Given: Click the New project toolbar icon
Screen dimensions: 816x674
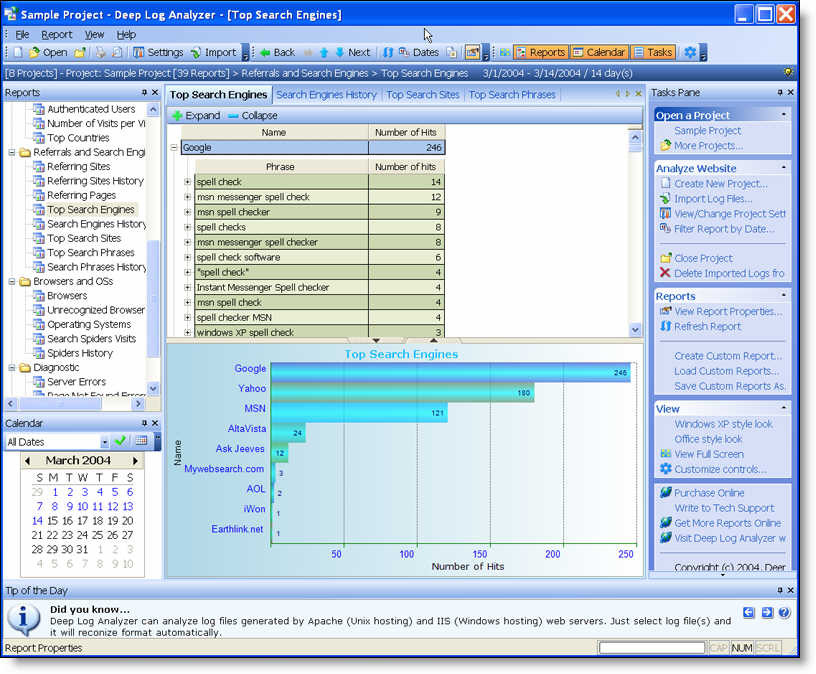Looking at the screenshot, I should click(19, 53).
